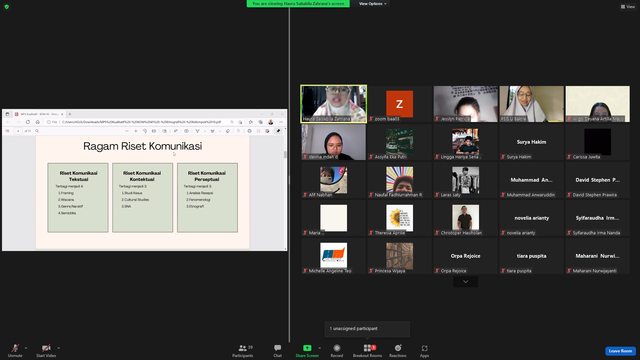
Task: Select Theresia Aprilie's sunflower tile
Action: [x=399, y=218]
